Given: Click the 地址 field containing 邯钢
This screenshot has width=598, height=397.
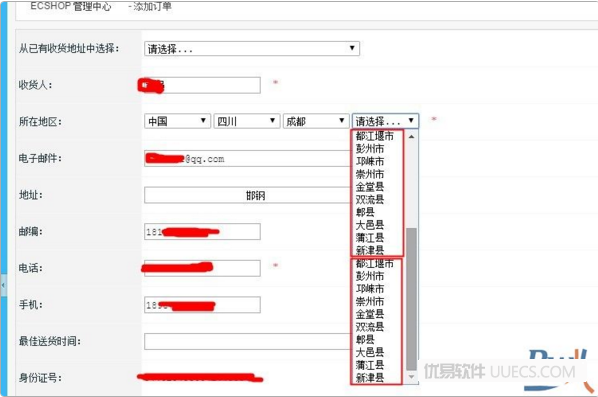Looking at the screenshot, I should click(x=248, y=195).
